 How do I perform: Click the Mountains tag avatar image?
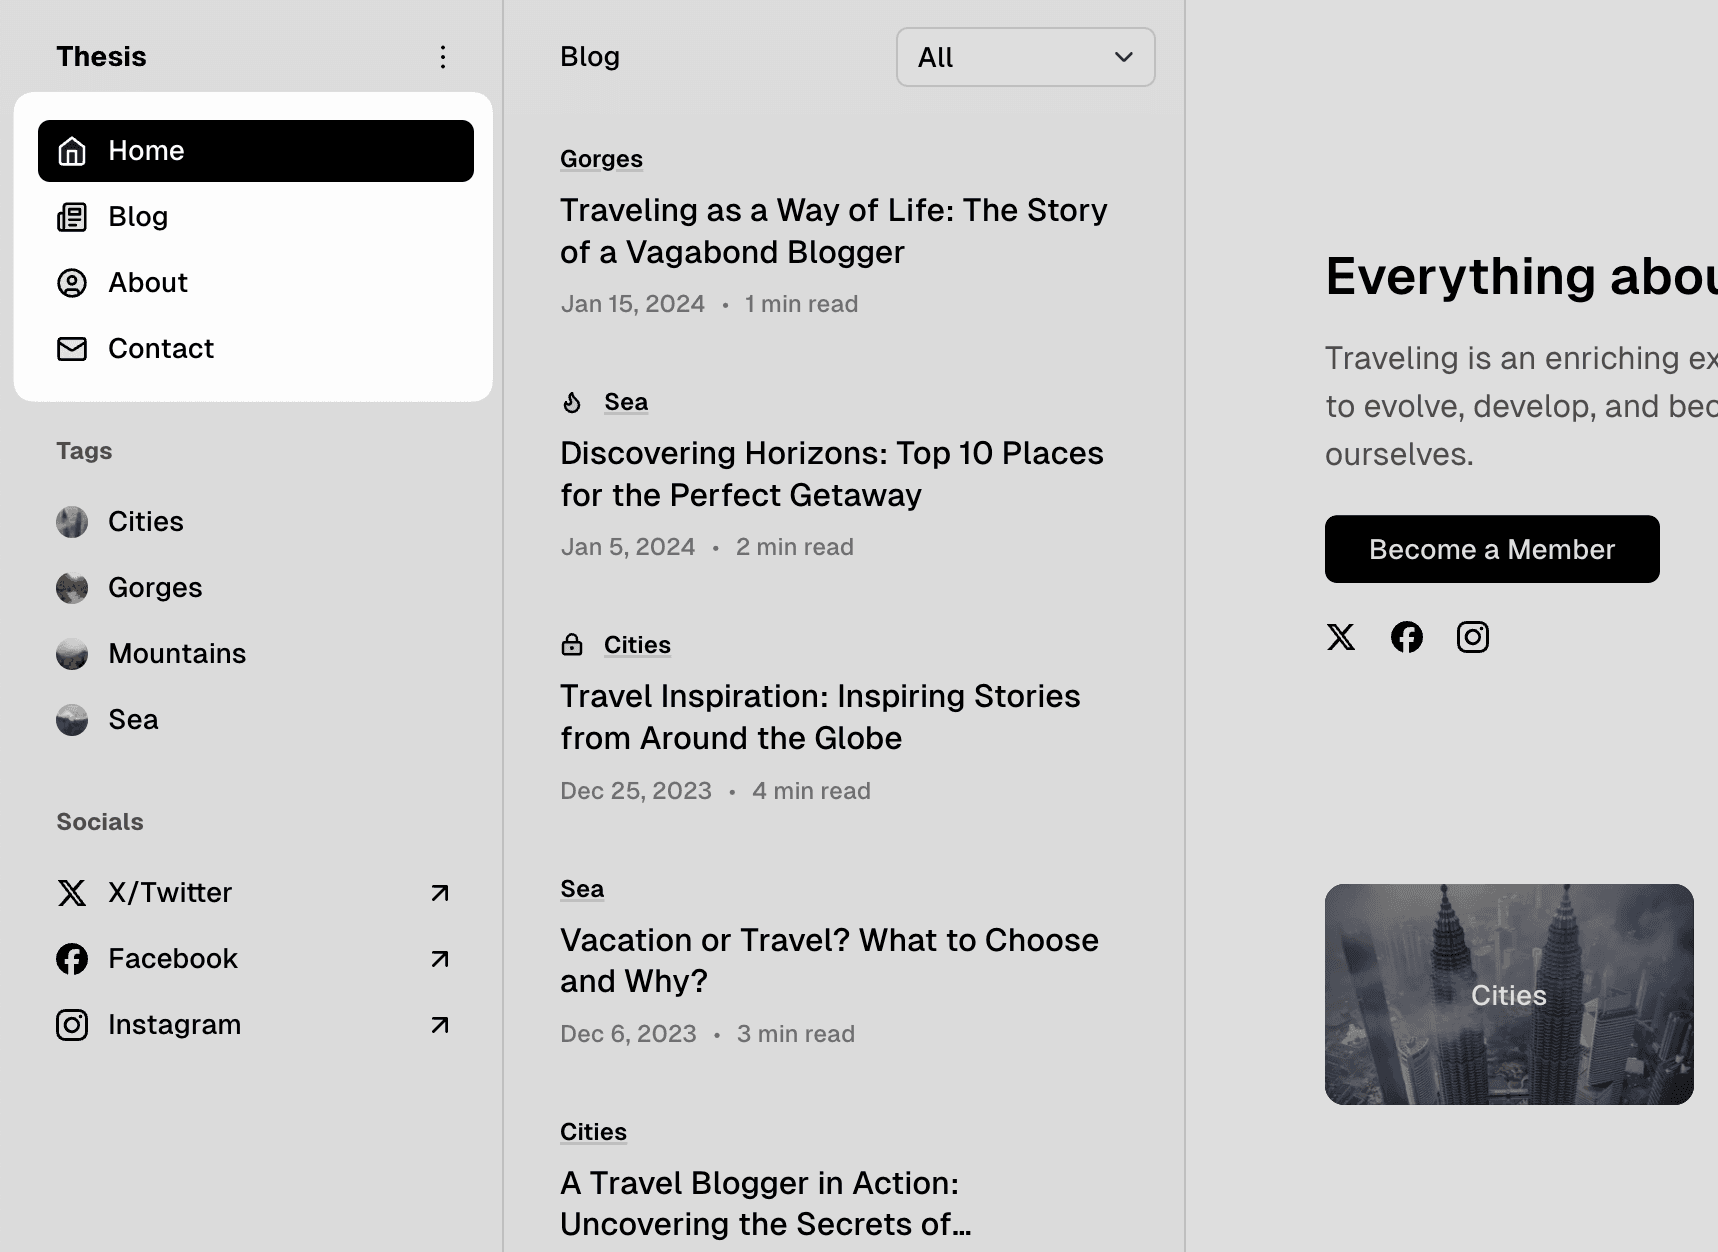coord(72,654)
